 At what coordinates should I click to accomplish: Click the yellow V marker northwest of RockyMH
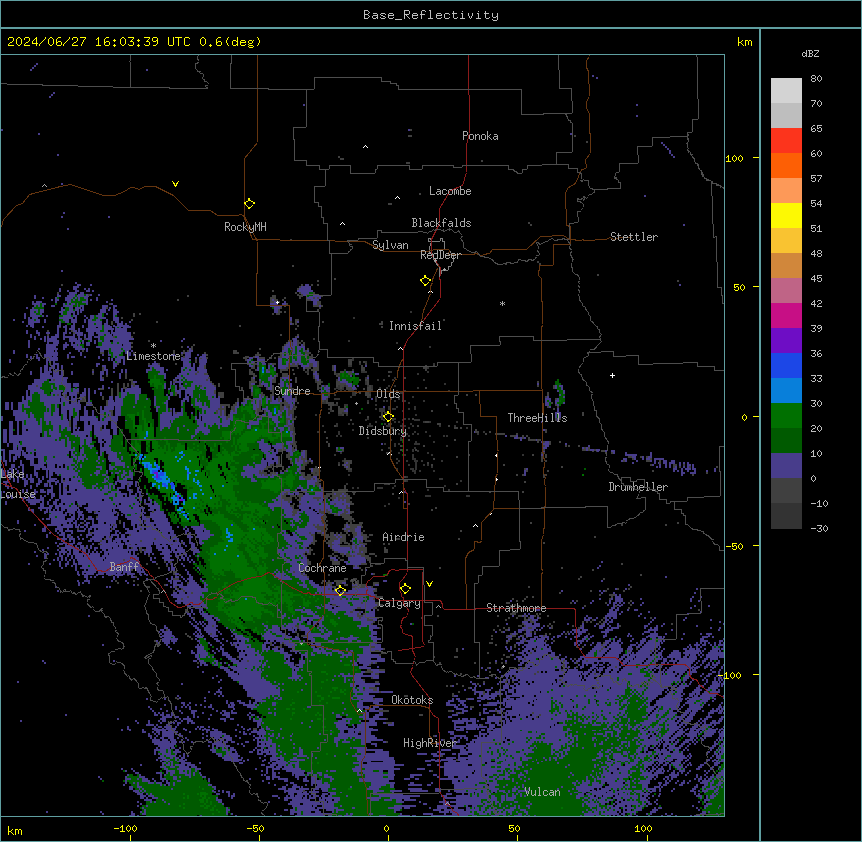tap(175, 184)
